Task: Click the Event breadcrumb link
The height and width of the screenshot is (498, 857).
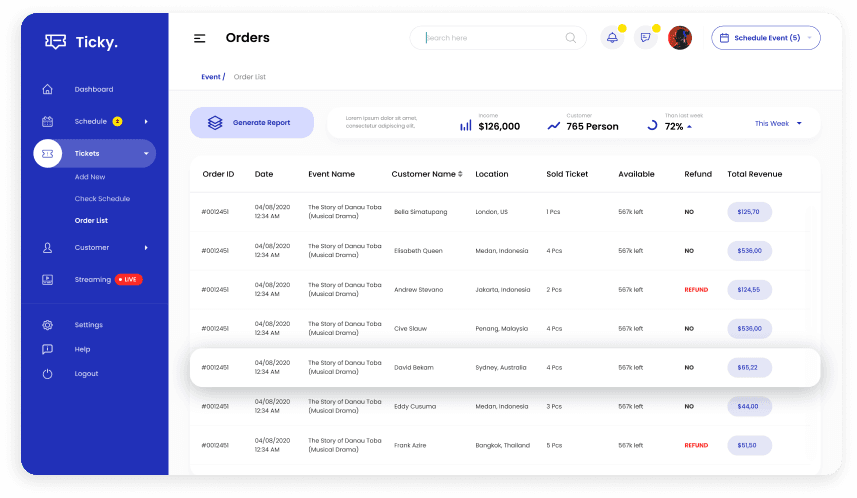Action: (x=211, y=77)
